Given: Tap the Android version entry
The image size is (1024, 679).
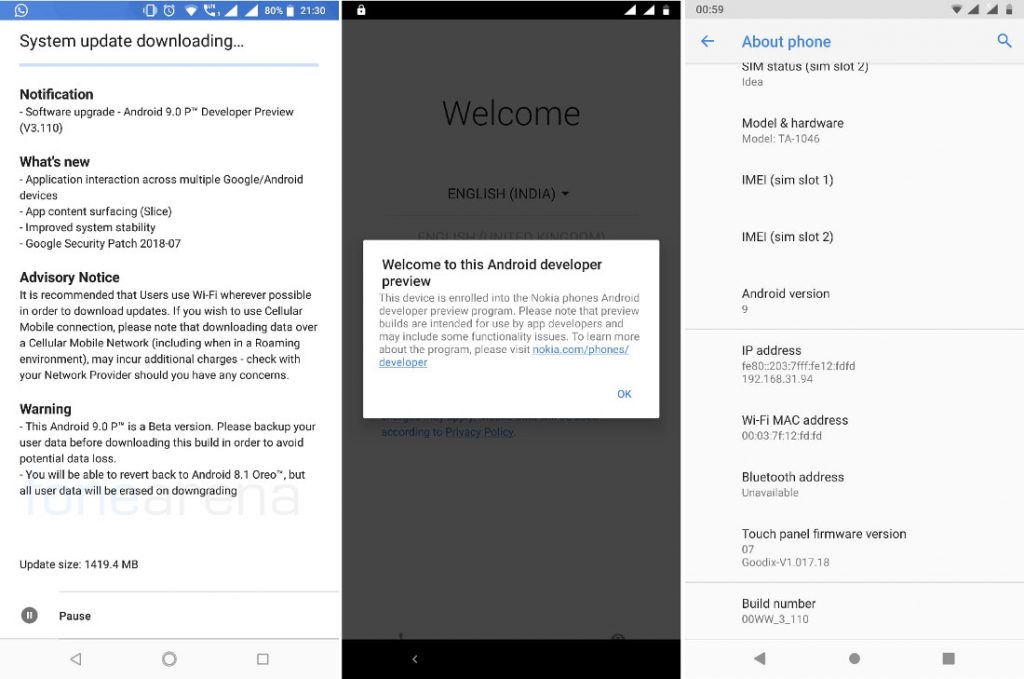Looking at the screenshot, I should pos(854,300).
